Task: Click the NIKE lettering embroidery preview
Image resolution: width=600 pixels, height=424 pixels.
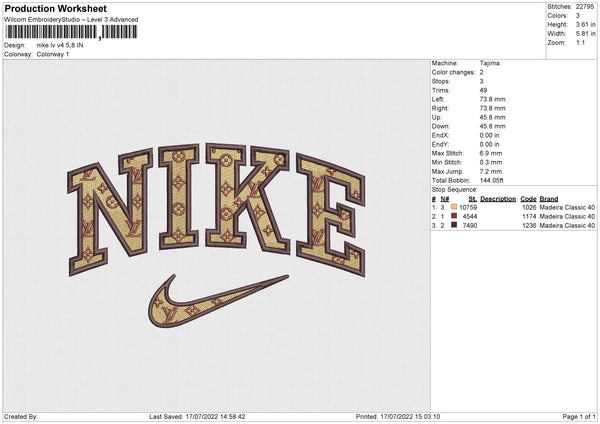Action: 217,209
